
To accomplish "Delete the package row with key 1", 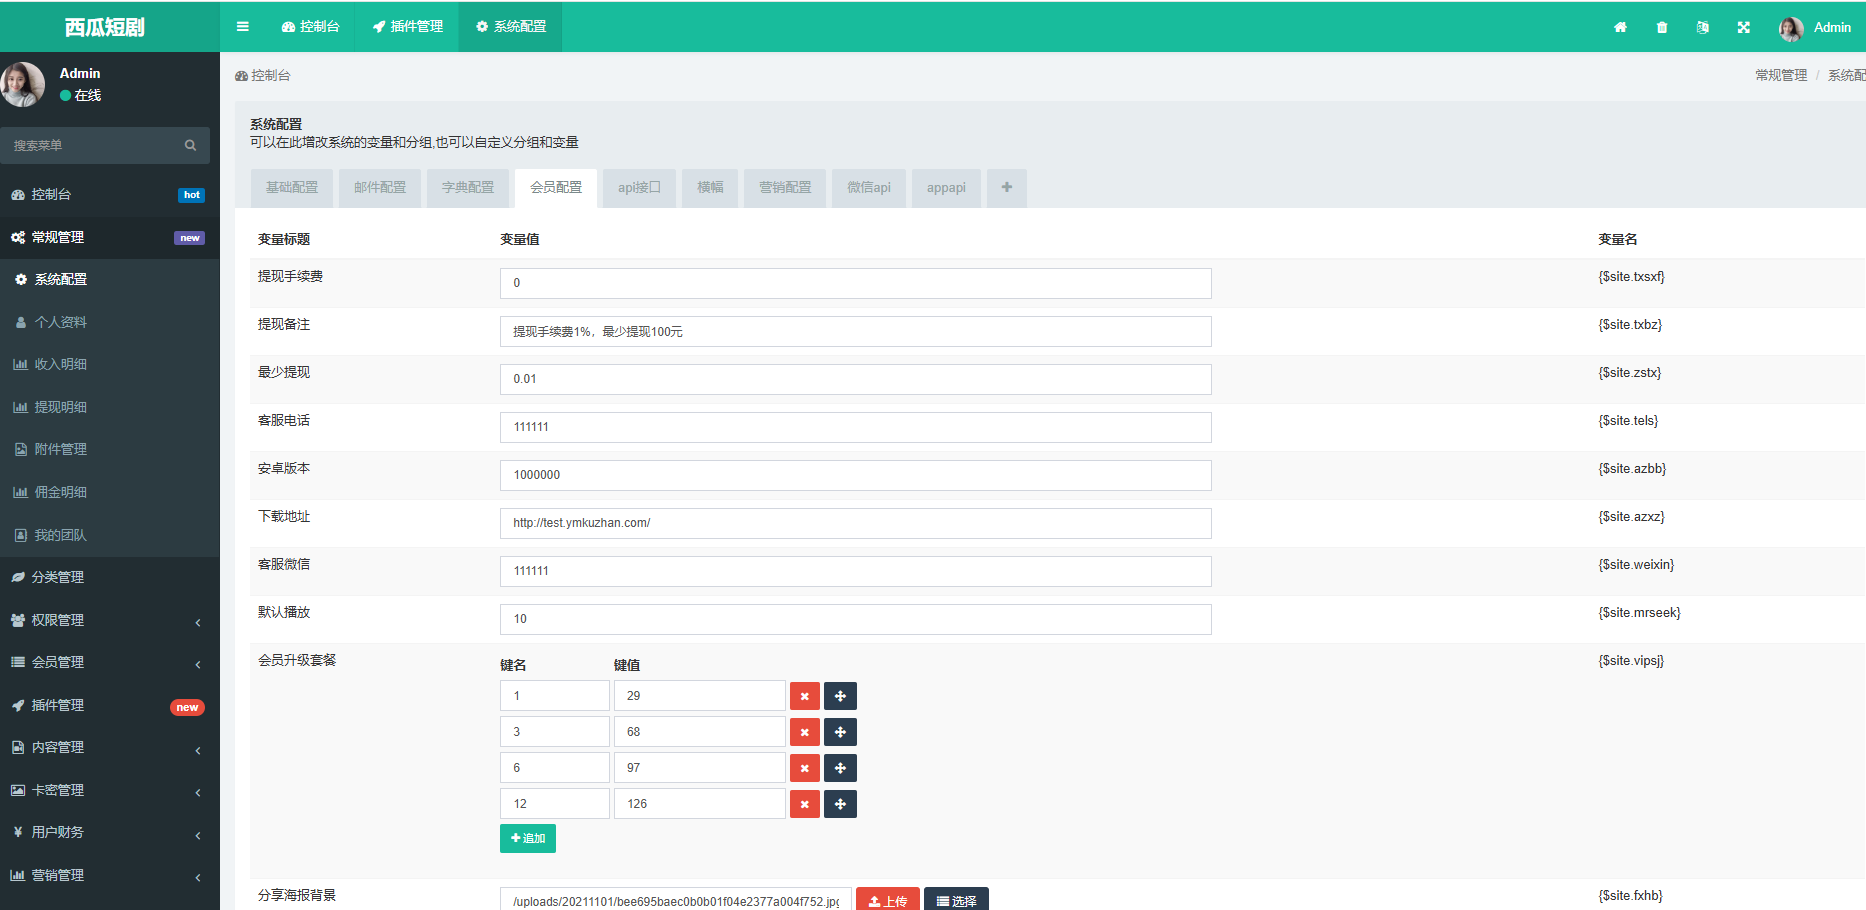I will coord(804,696).
